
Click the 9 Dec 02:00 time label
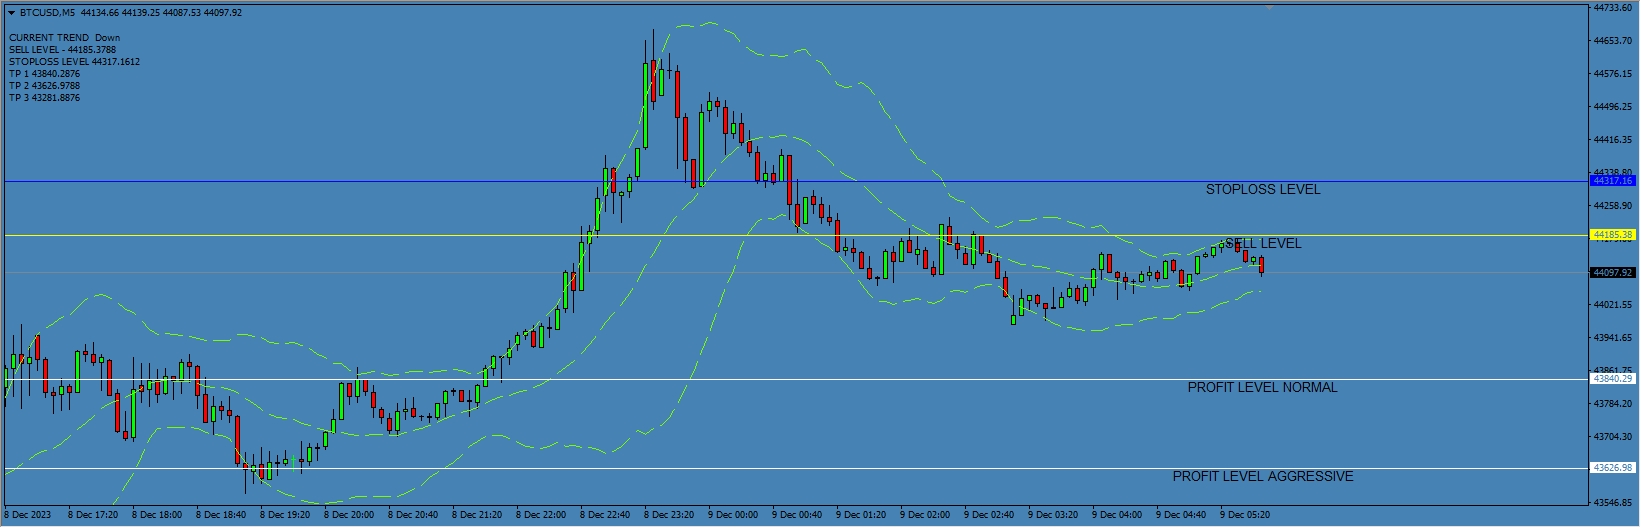tap(925, 515)
